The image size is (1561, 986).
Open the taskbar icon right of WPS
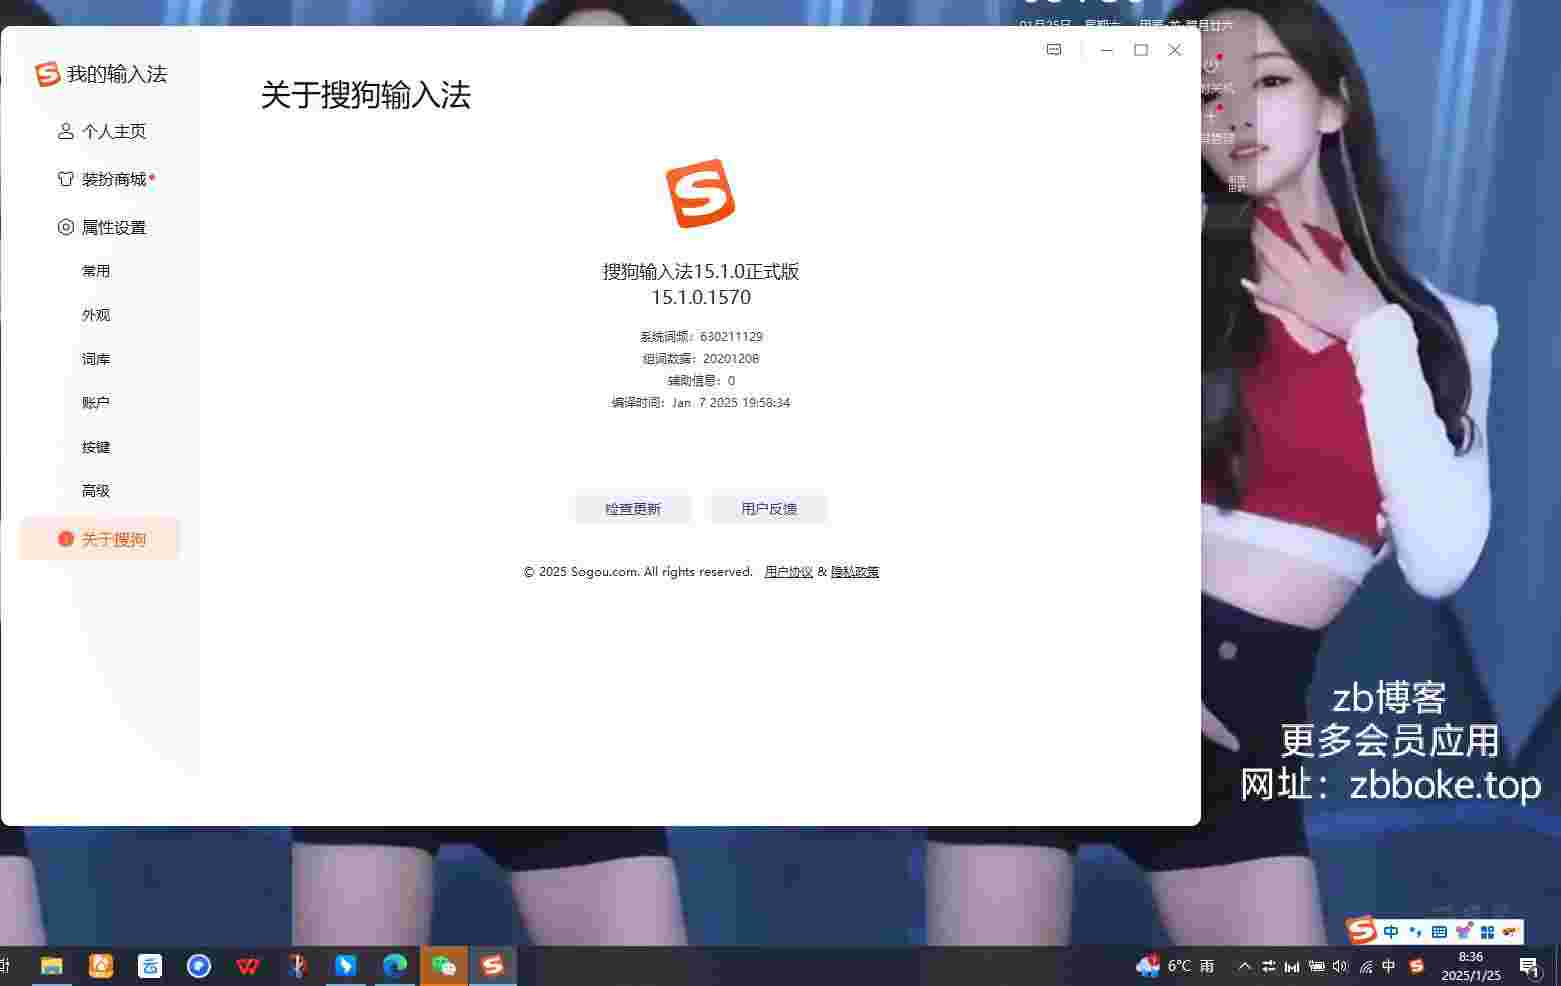(297, 966)
